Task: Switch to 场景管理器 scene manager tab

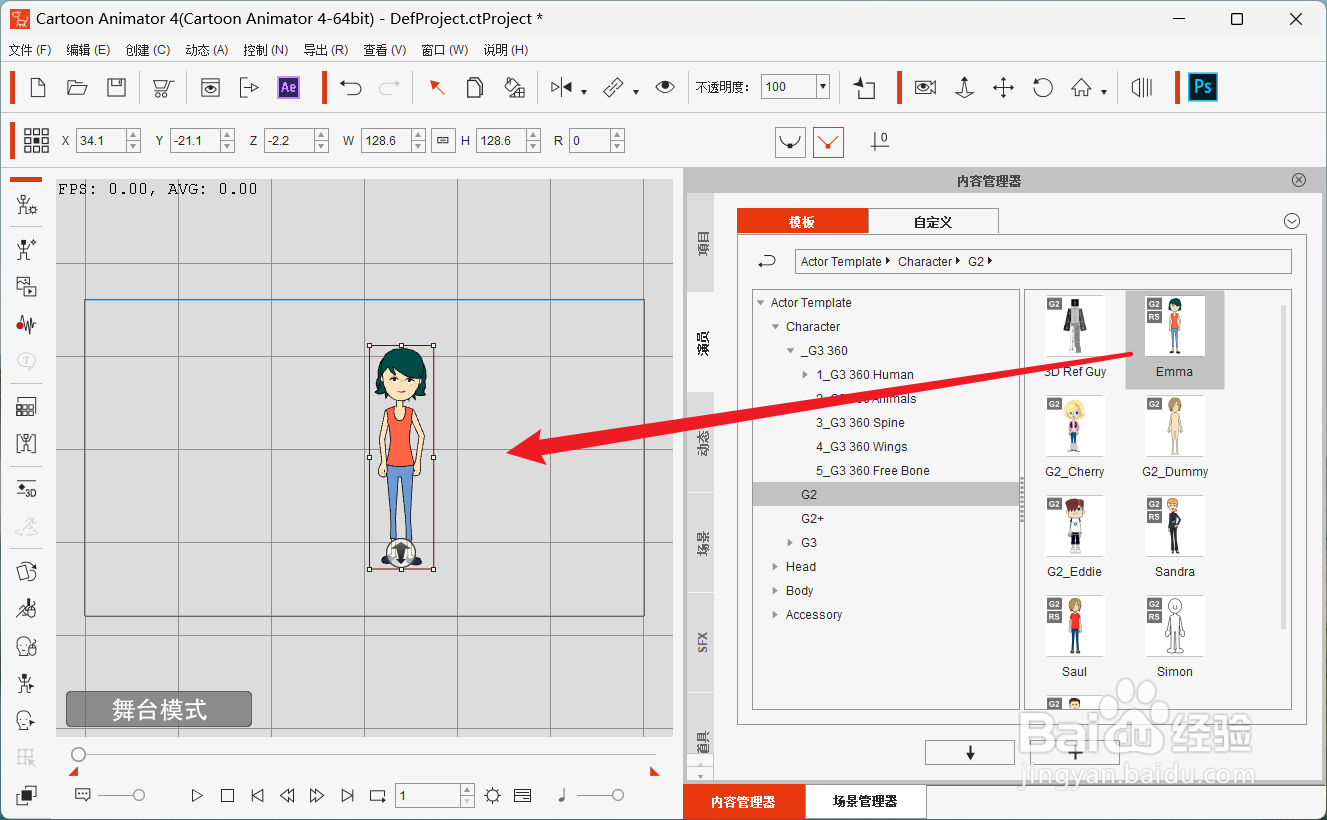Action: (x=865, y=801)
